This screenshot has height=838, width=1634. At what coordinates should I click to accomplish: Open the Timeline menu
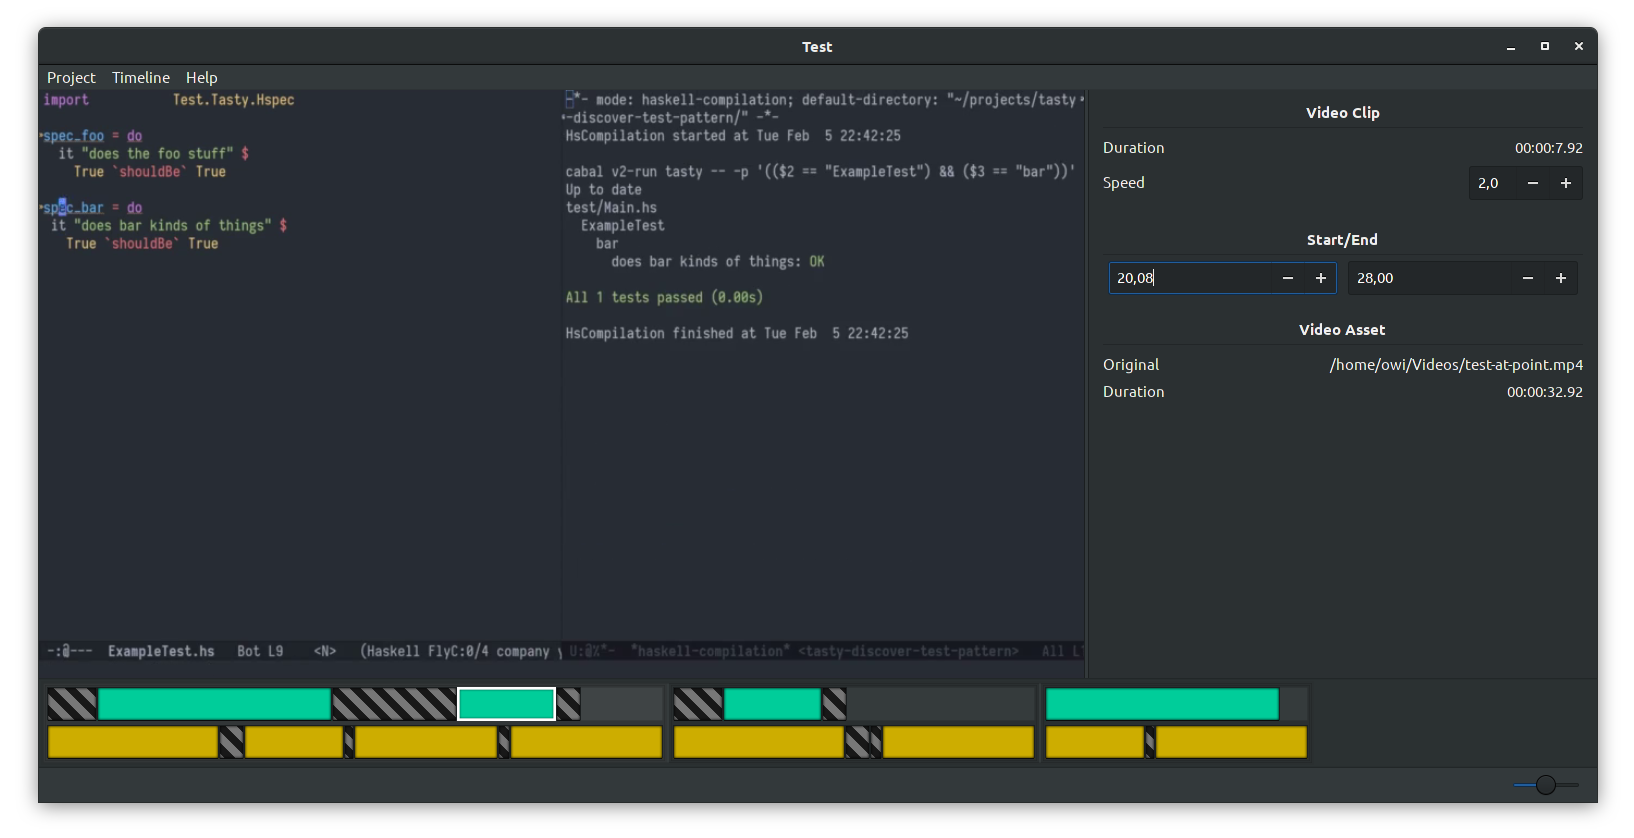tap(141, 77)
